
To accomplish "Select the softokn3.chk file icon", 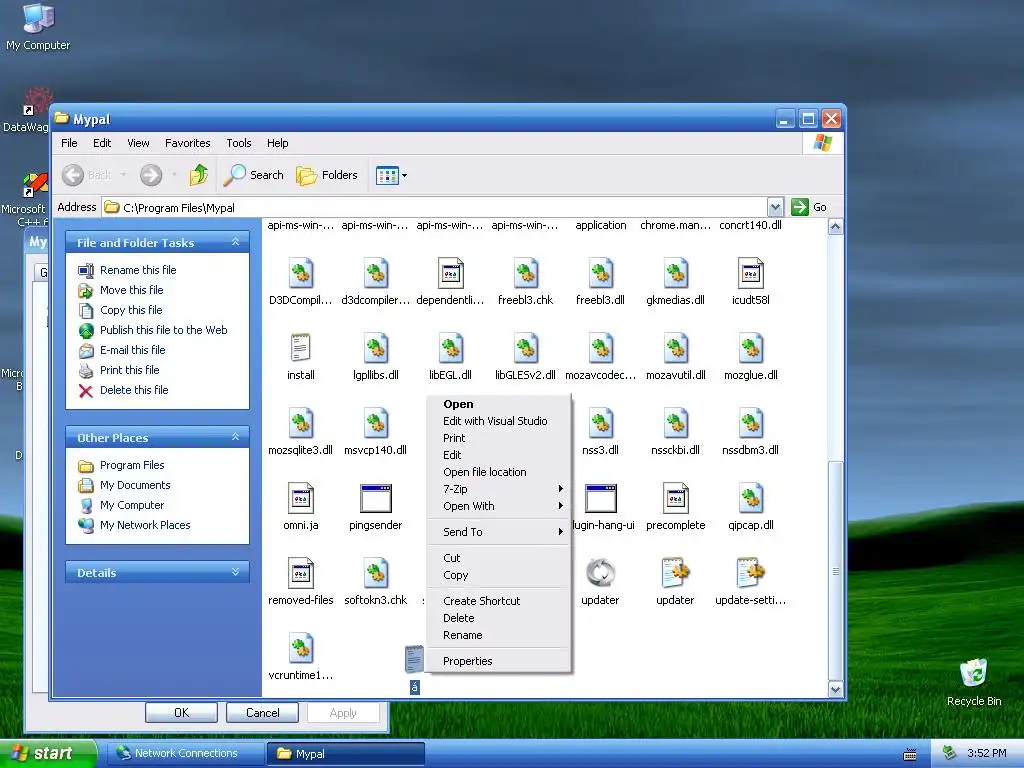I will pos(376,573).
